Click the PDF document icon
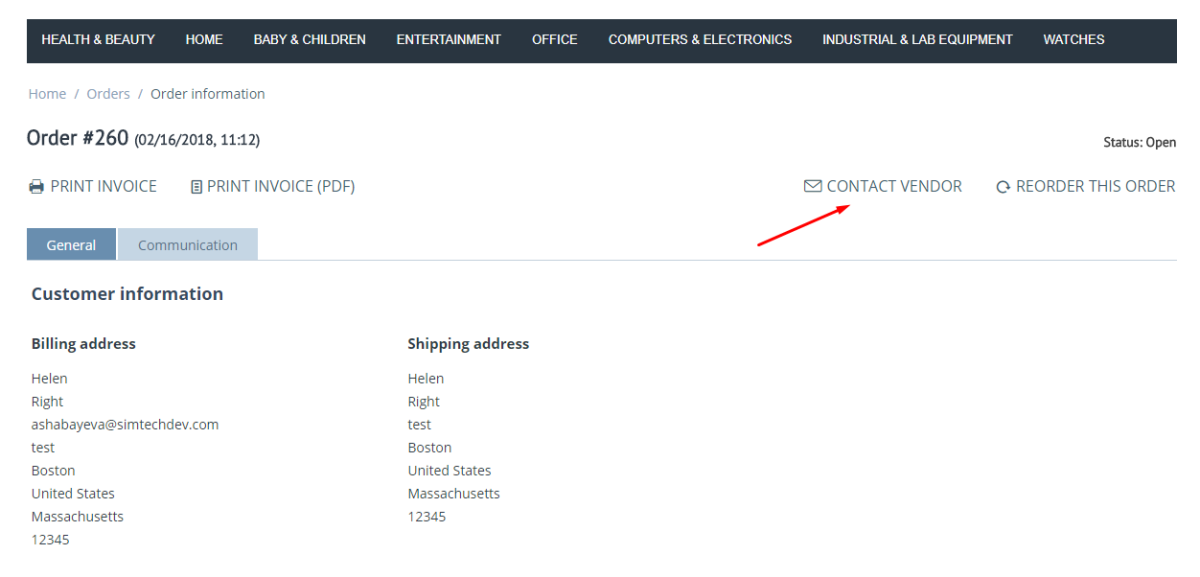 pyautogui.click(x=196, y=187)
